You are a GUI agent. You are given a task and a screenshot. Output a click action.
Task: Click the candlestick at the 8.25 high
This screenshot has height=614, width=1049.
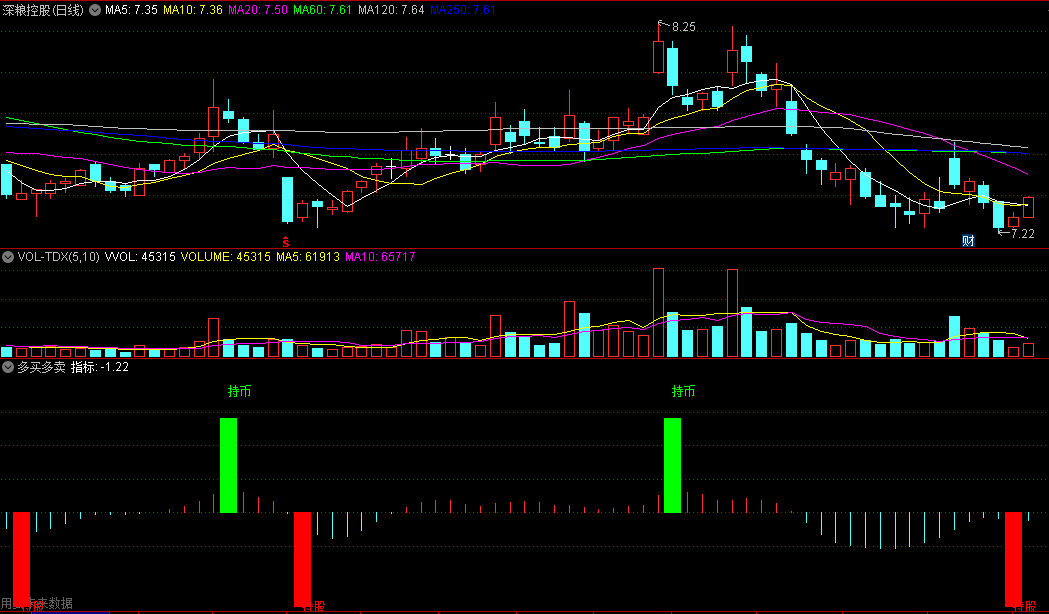658,57
